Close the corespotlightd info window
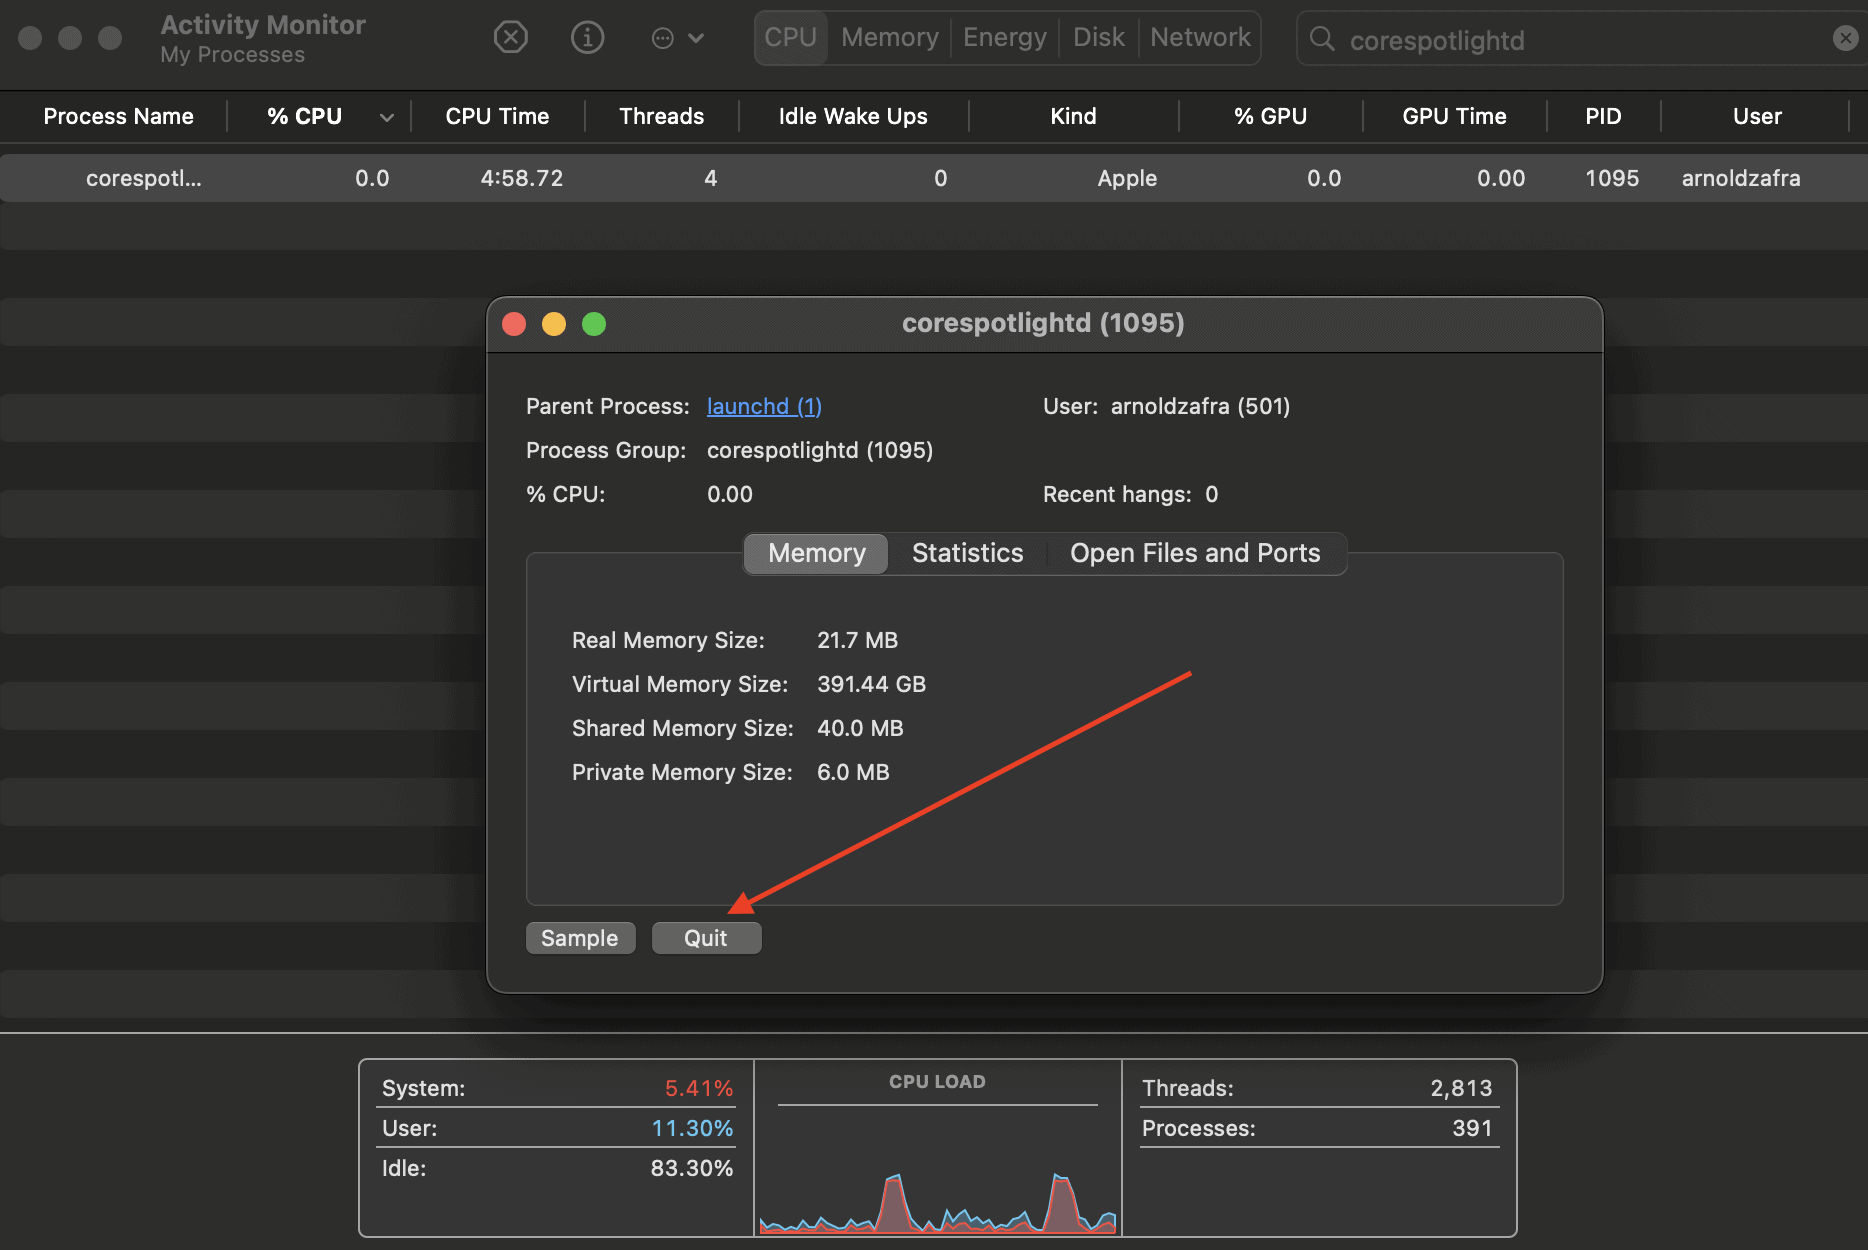 pyautogui.click(x=514, y=324)
